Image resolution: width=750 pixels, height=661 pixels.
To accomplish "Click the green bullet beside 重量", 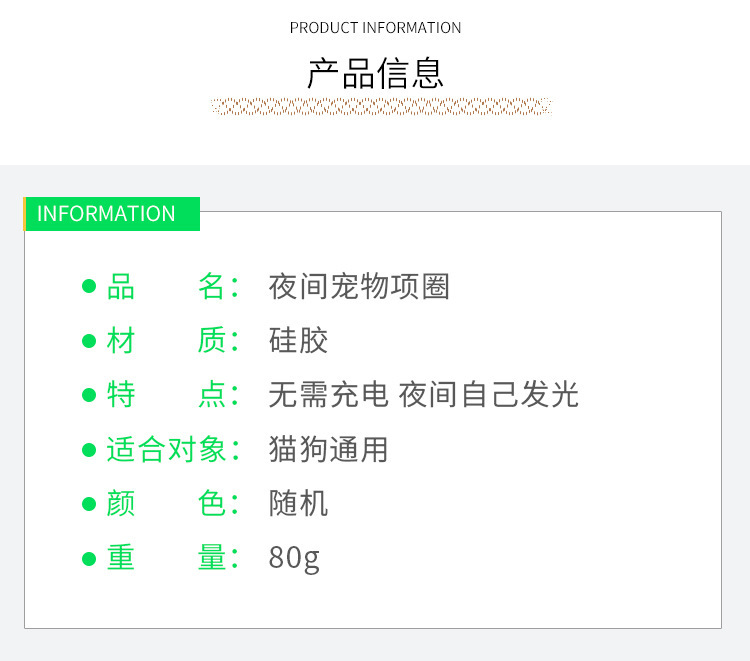I will pos(89,558).
